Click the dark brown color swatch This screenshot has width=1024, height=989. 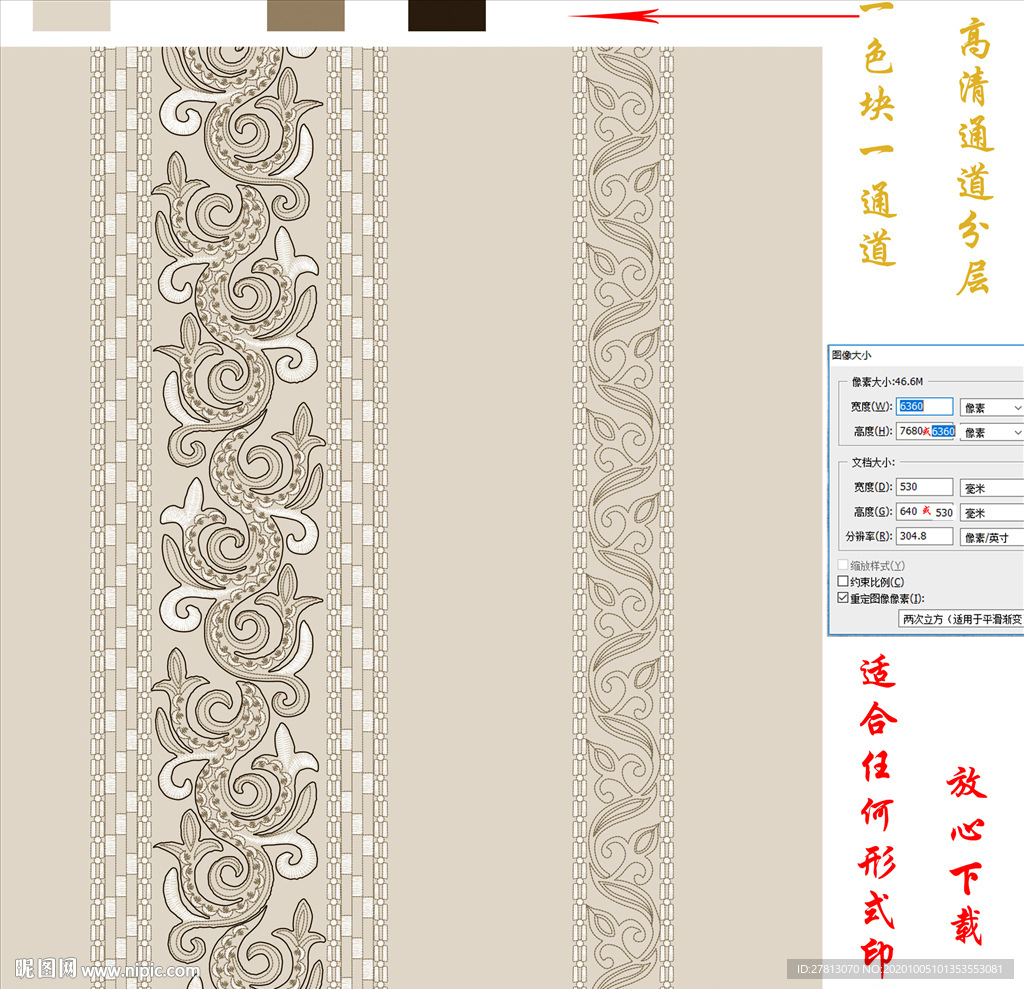pyautogui.click(x=447, y=15)
